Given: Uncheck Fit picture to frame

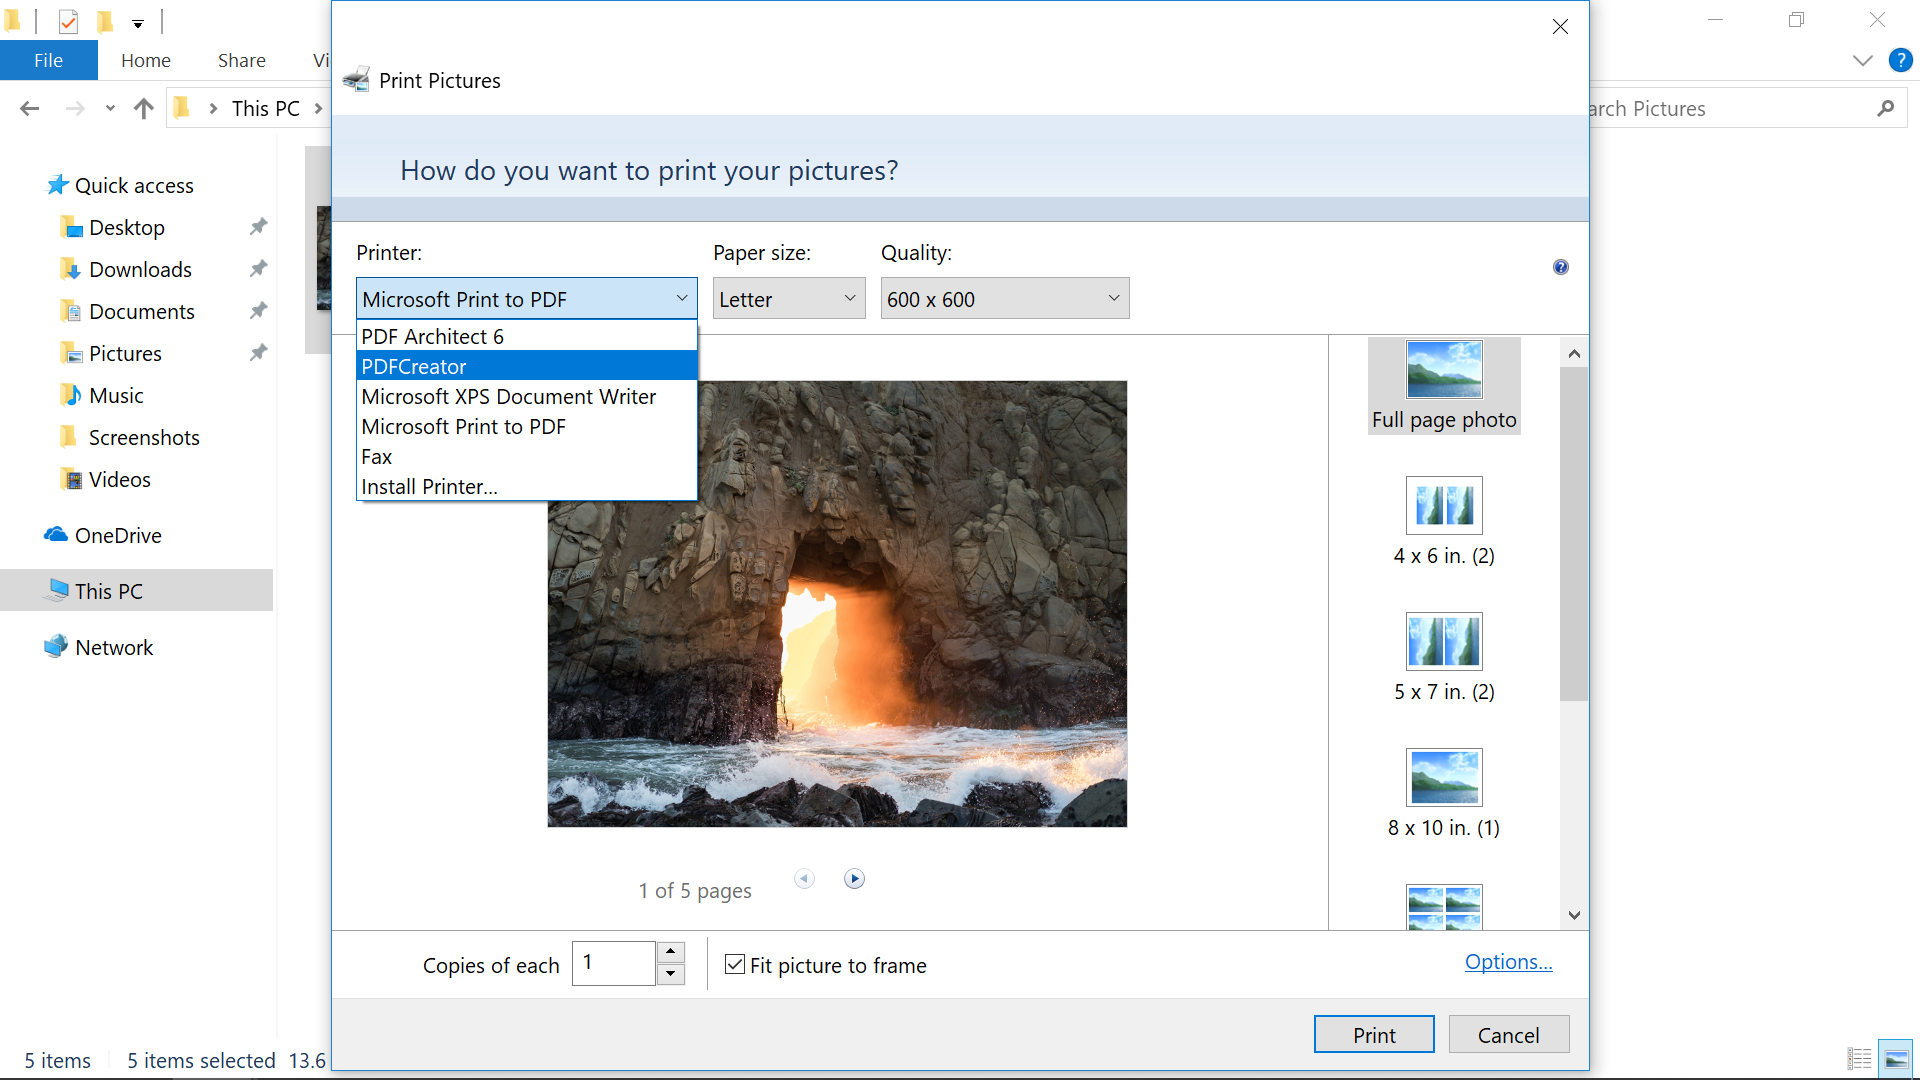Looking at the screenshot, I should (x=735, y=964).
